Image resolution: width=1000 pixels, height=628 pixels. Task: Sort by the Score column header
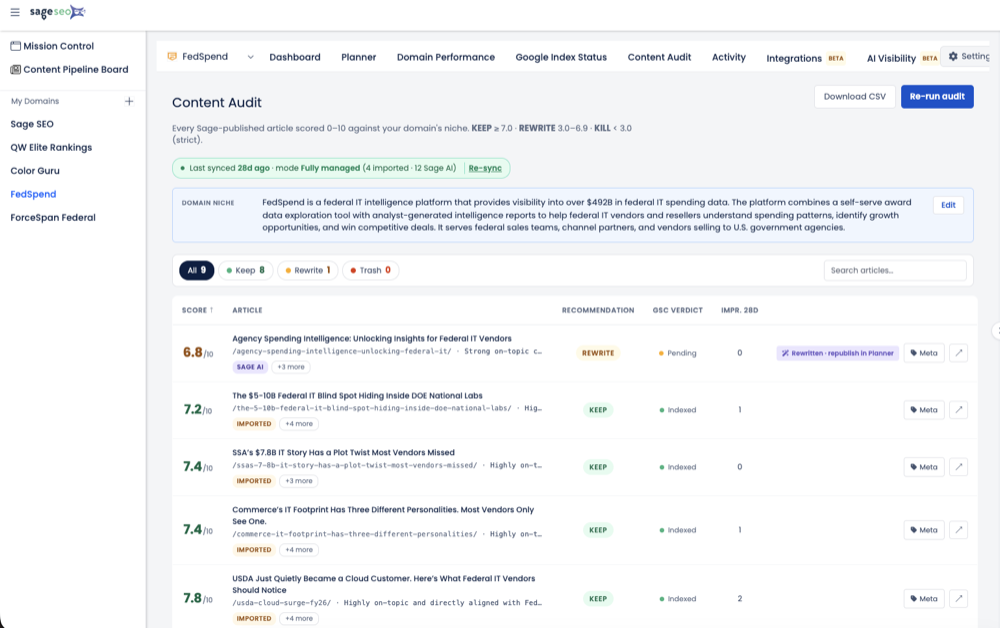198,310
